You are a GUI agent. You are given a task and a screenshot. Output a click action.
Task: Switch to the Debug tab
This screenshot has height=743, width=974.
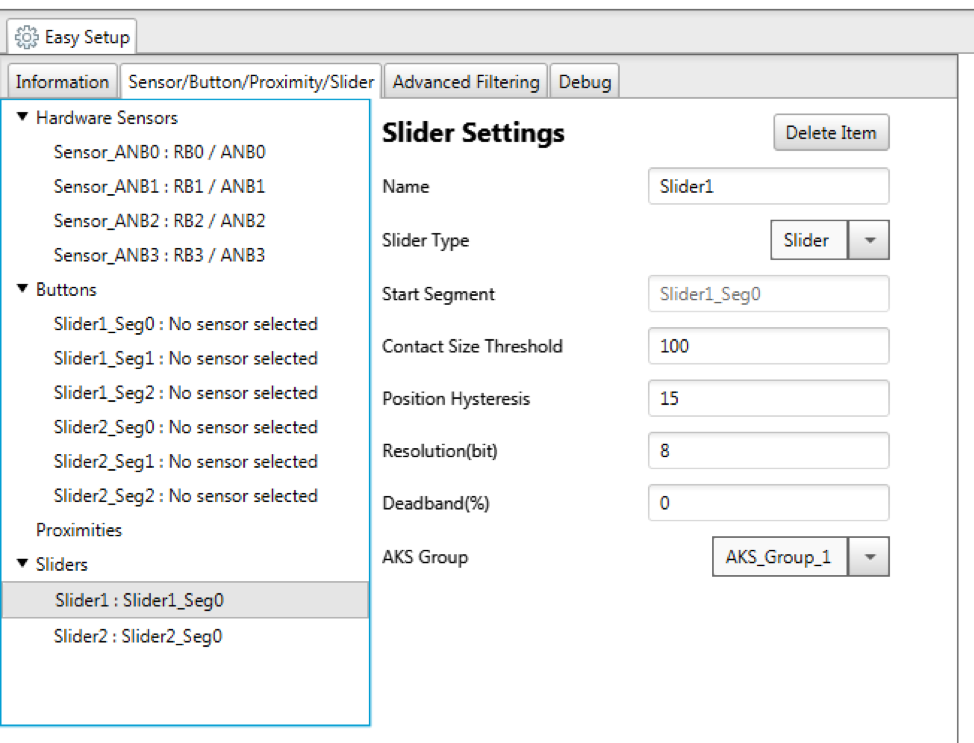pos(584,81)
